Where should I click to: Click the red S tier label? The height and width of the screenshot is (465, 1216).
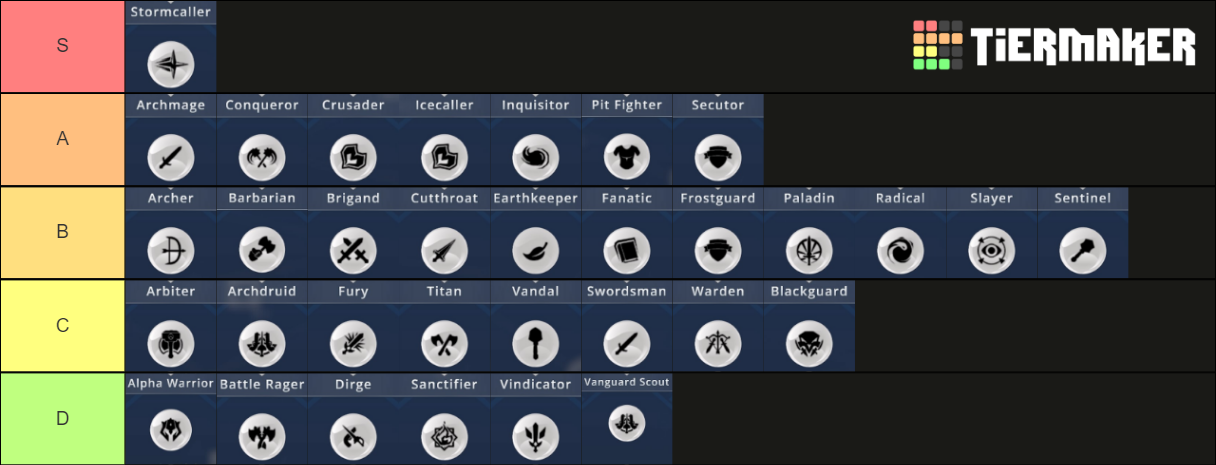63,46
